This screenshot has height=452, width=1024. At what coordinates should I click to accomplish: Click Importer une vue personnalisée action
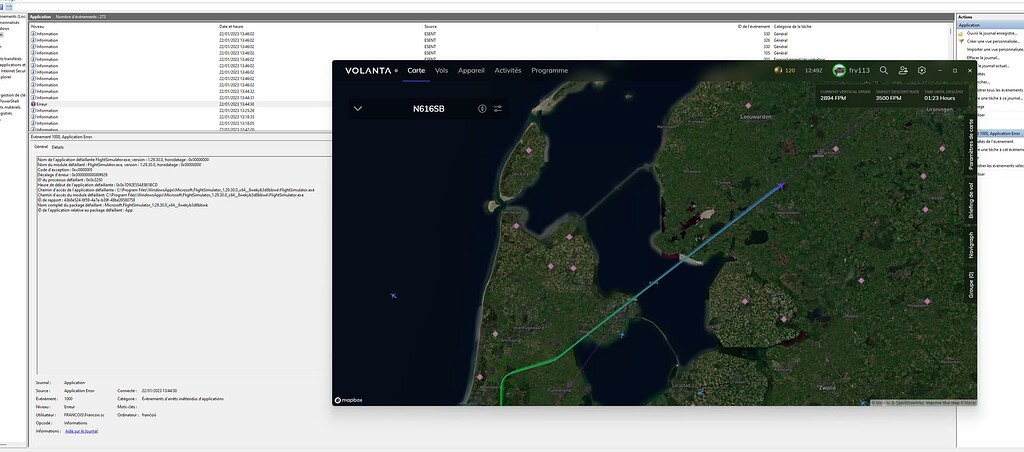pyautogui.click(x=995, y=49)
